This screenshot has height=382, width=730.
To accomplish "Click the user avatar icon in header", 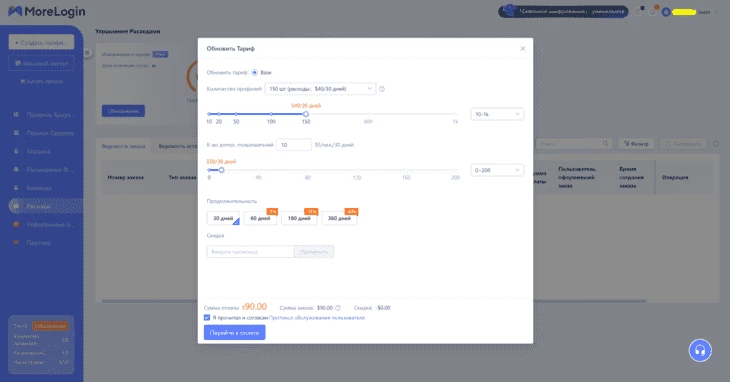I will 666,12.
